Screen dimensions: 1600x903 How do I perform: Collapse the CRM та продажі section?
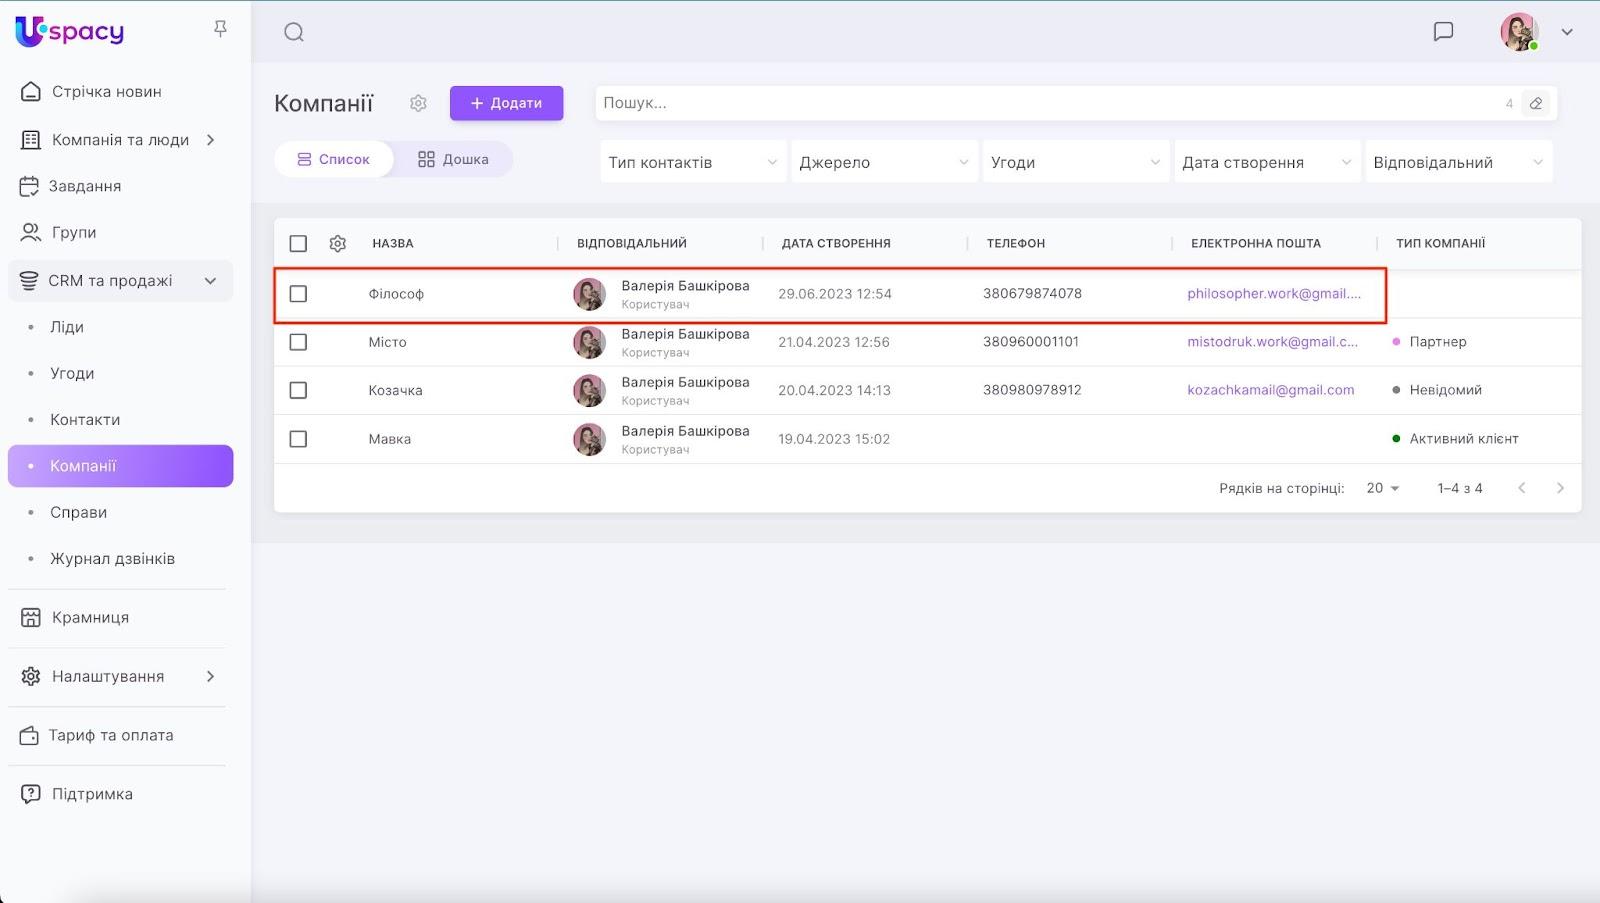coord(210,281)
